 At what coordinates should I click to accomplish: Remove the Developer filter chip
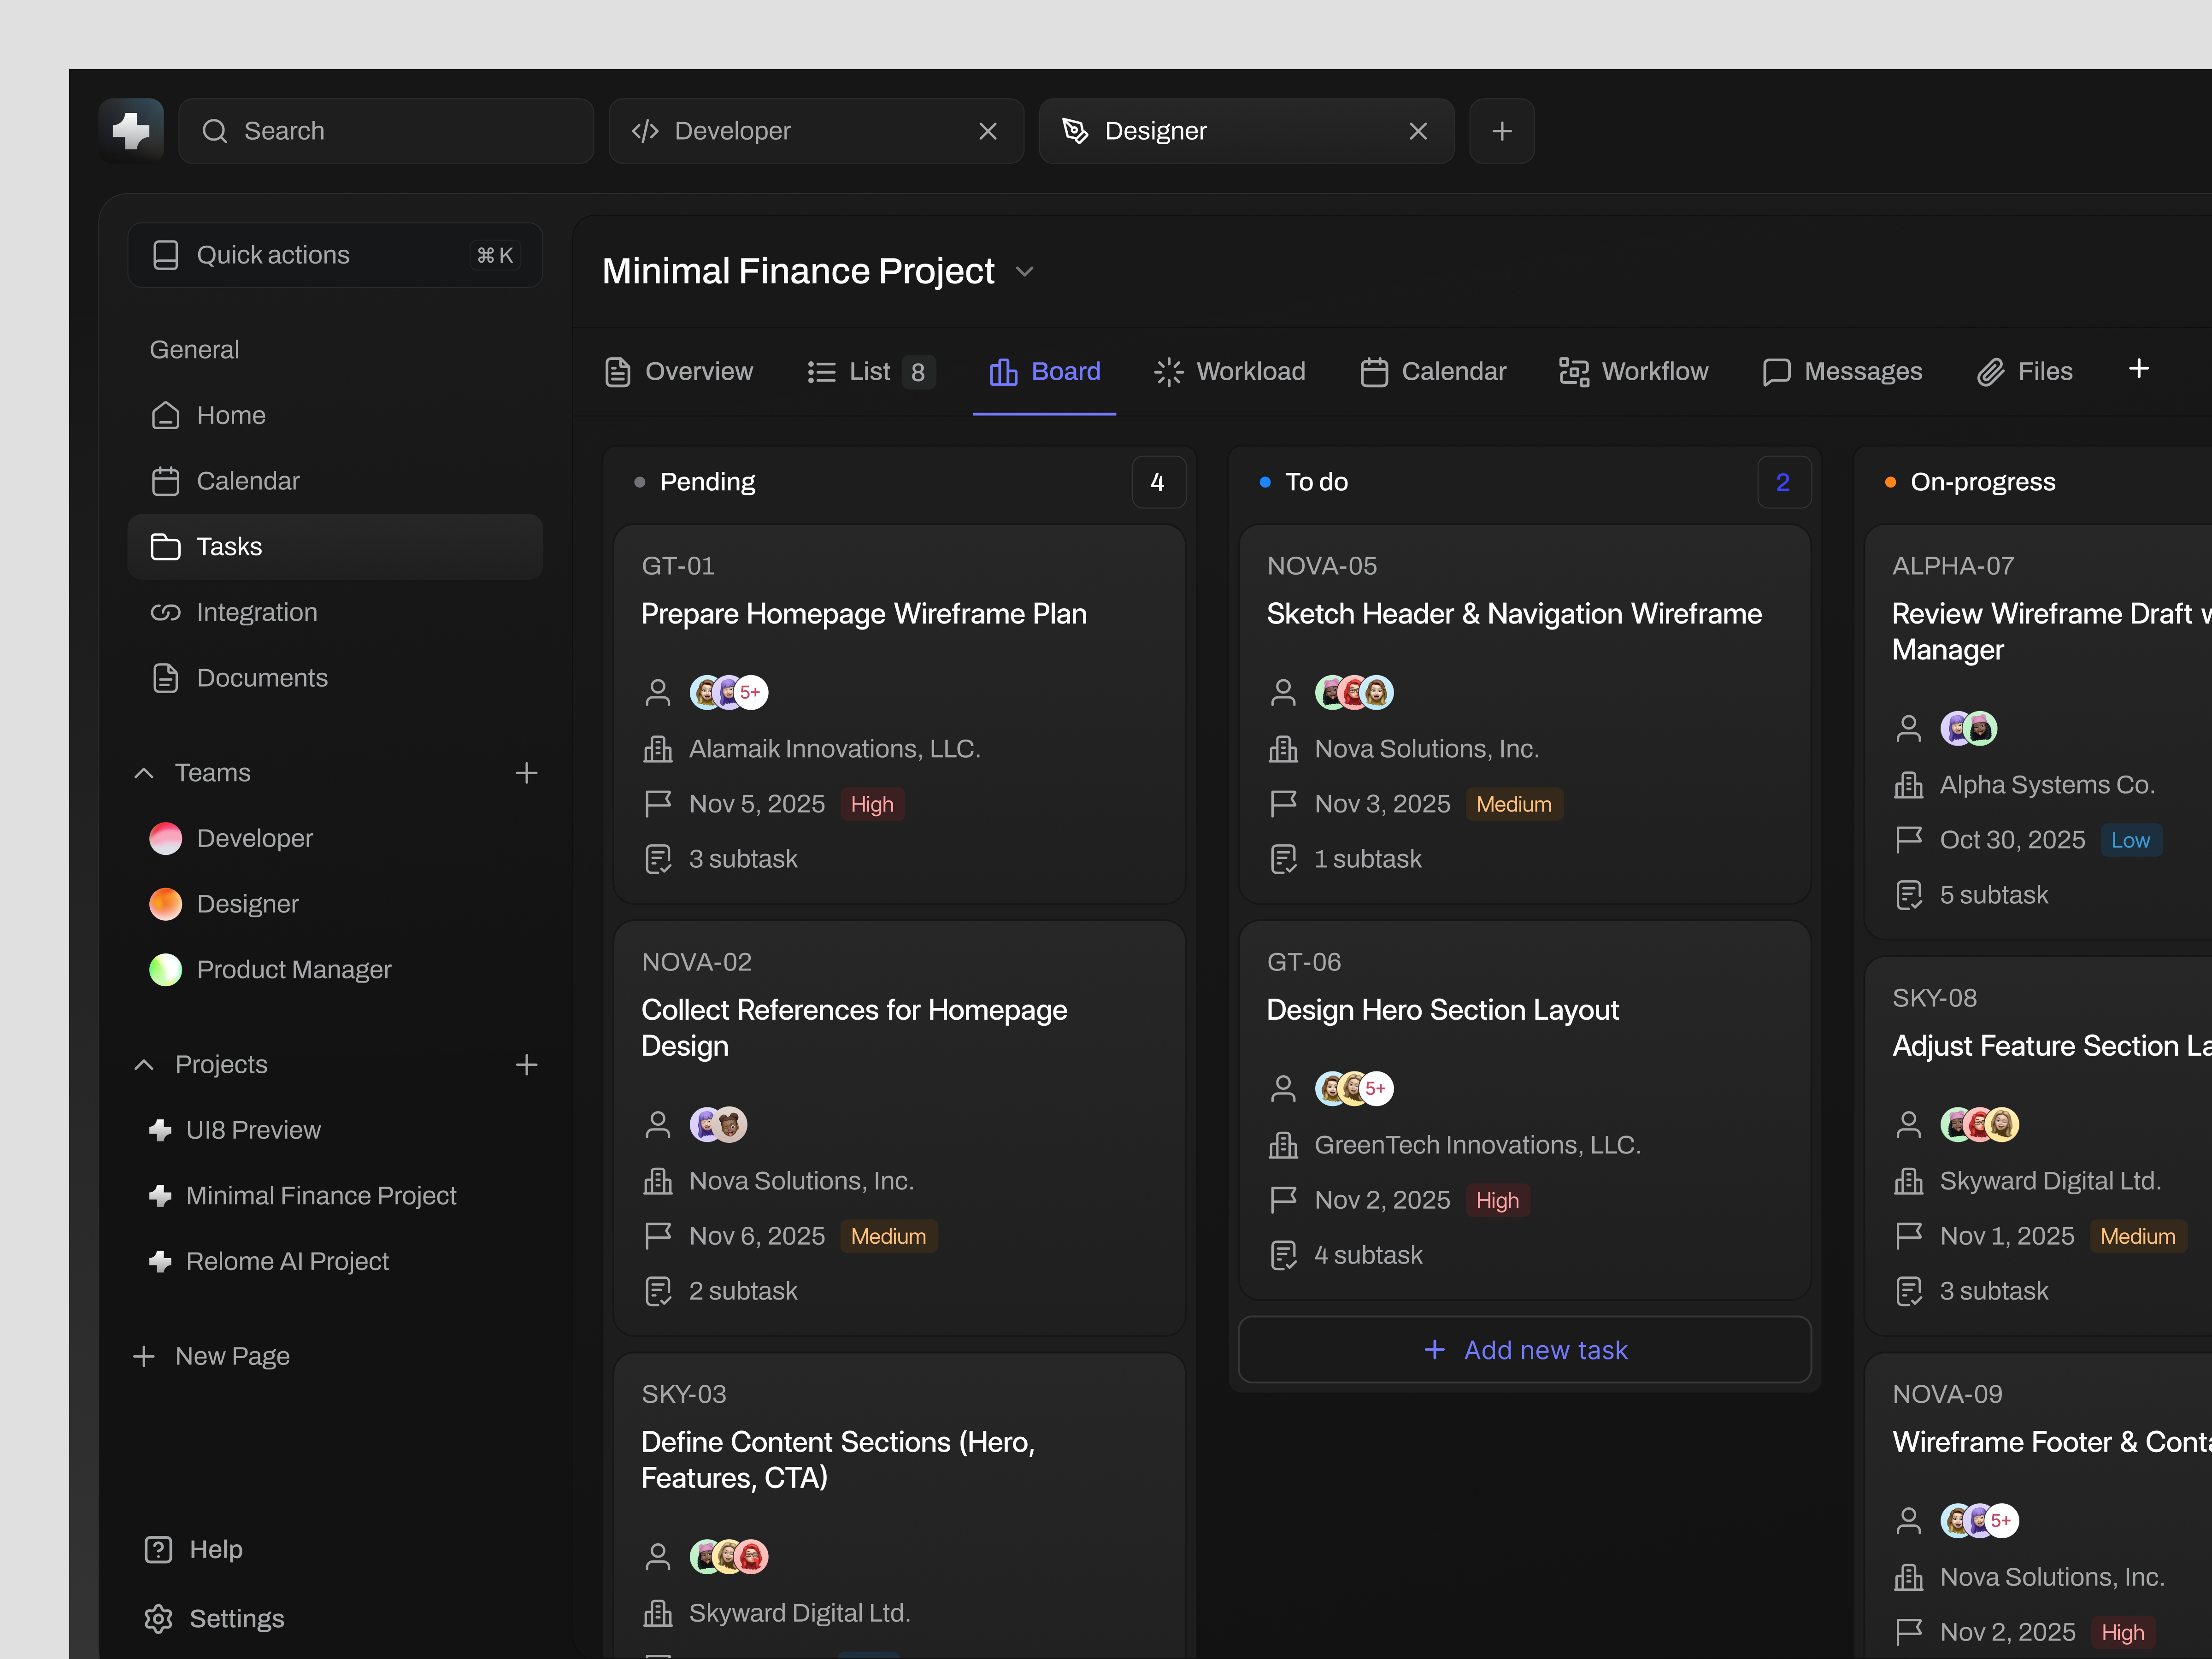[988, 131]
